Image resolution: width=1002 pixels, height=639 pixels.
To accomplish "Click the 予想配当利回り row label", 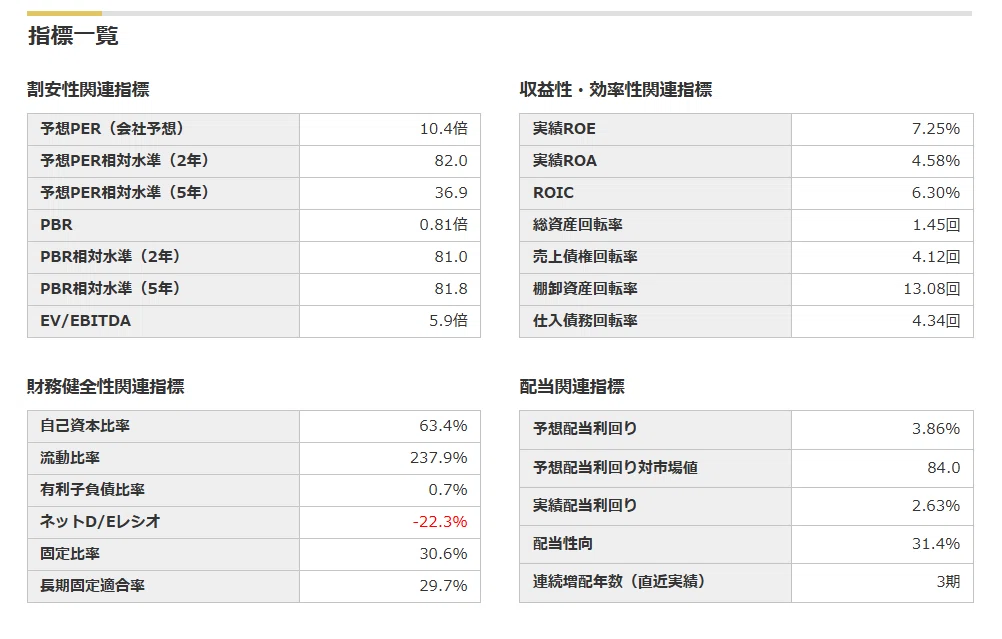I will [x=585, y=429].
